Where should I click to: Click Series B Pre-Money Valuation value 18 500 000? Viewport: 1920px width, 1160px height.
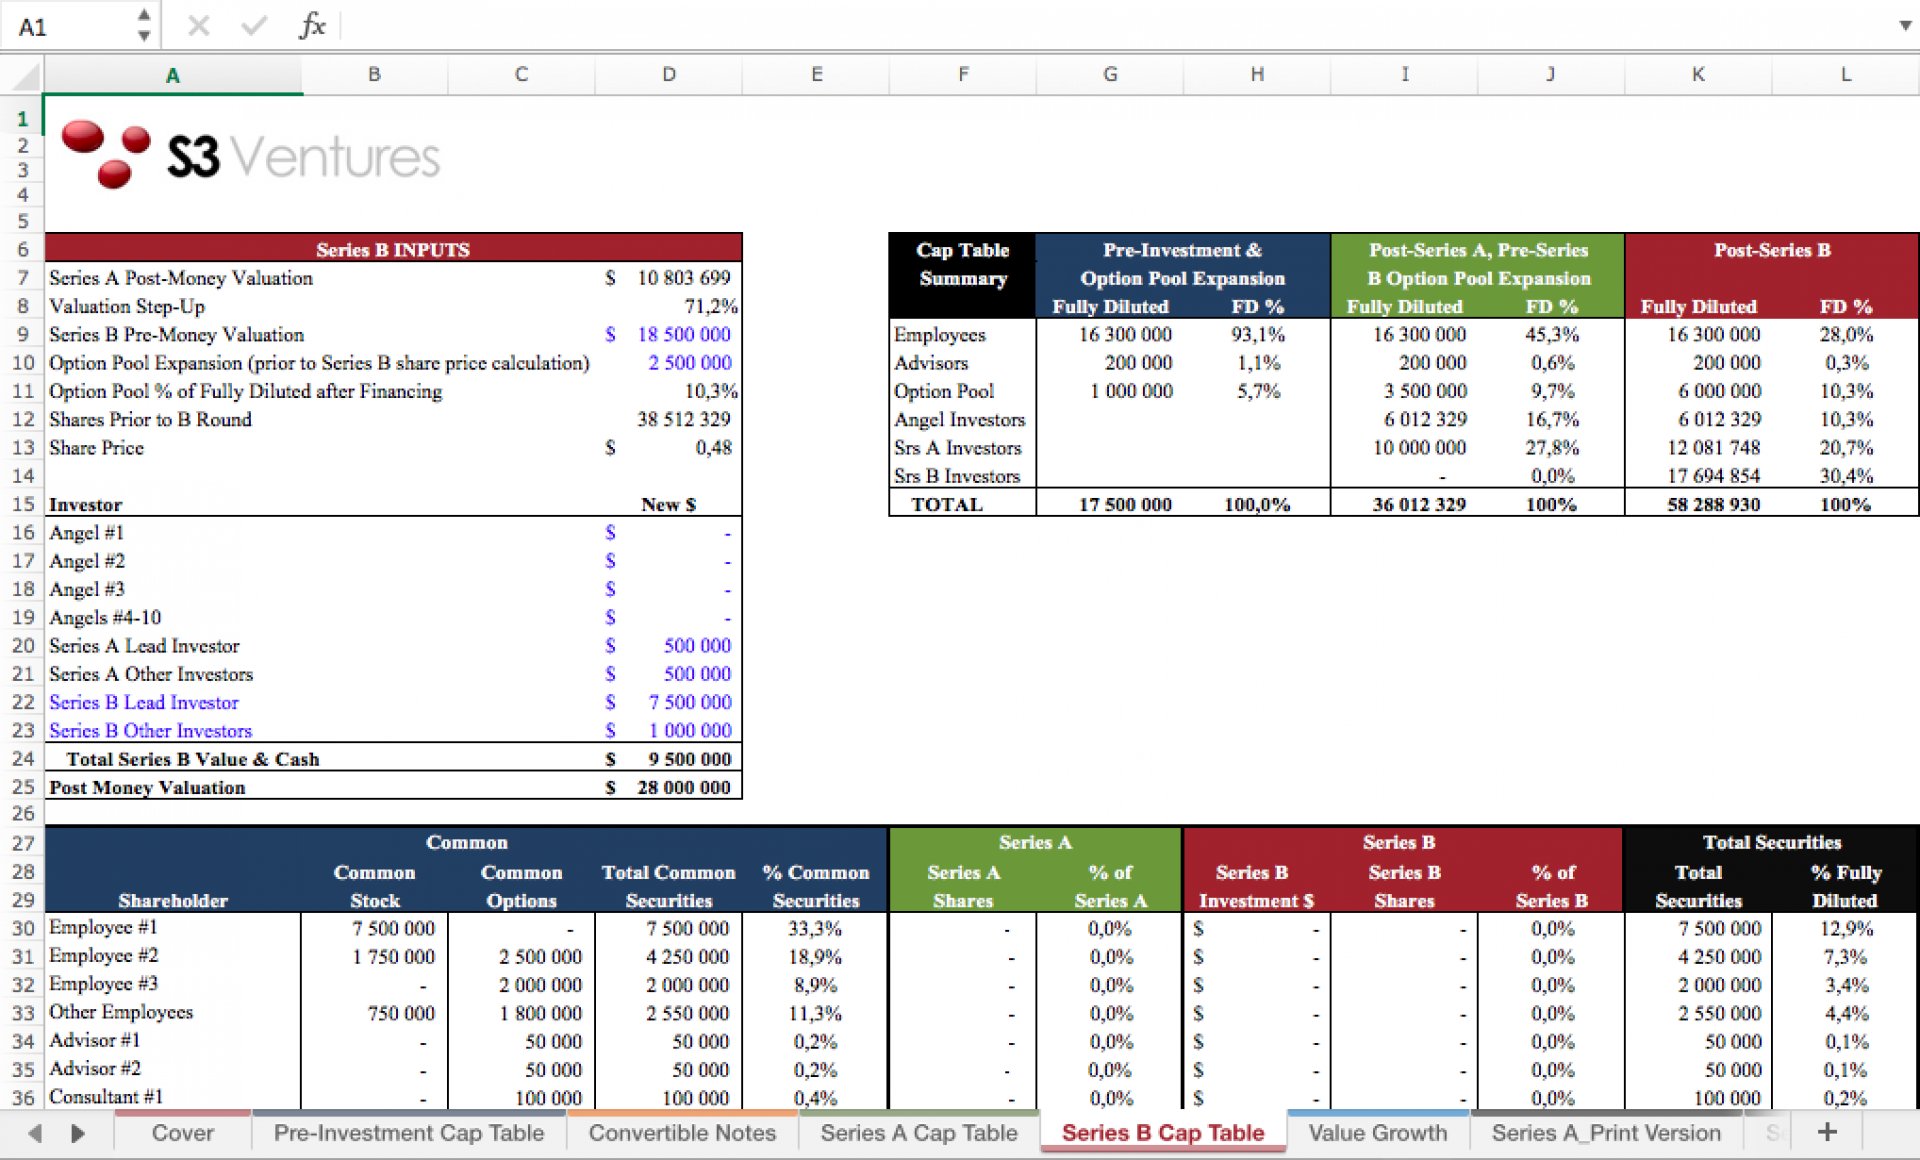pyautogui.click(x=684, y=334)
